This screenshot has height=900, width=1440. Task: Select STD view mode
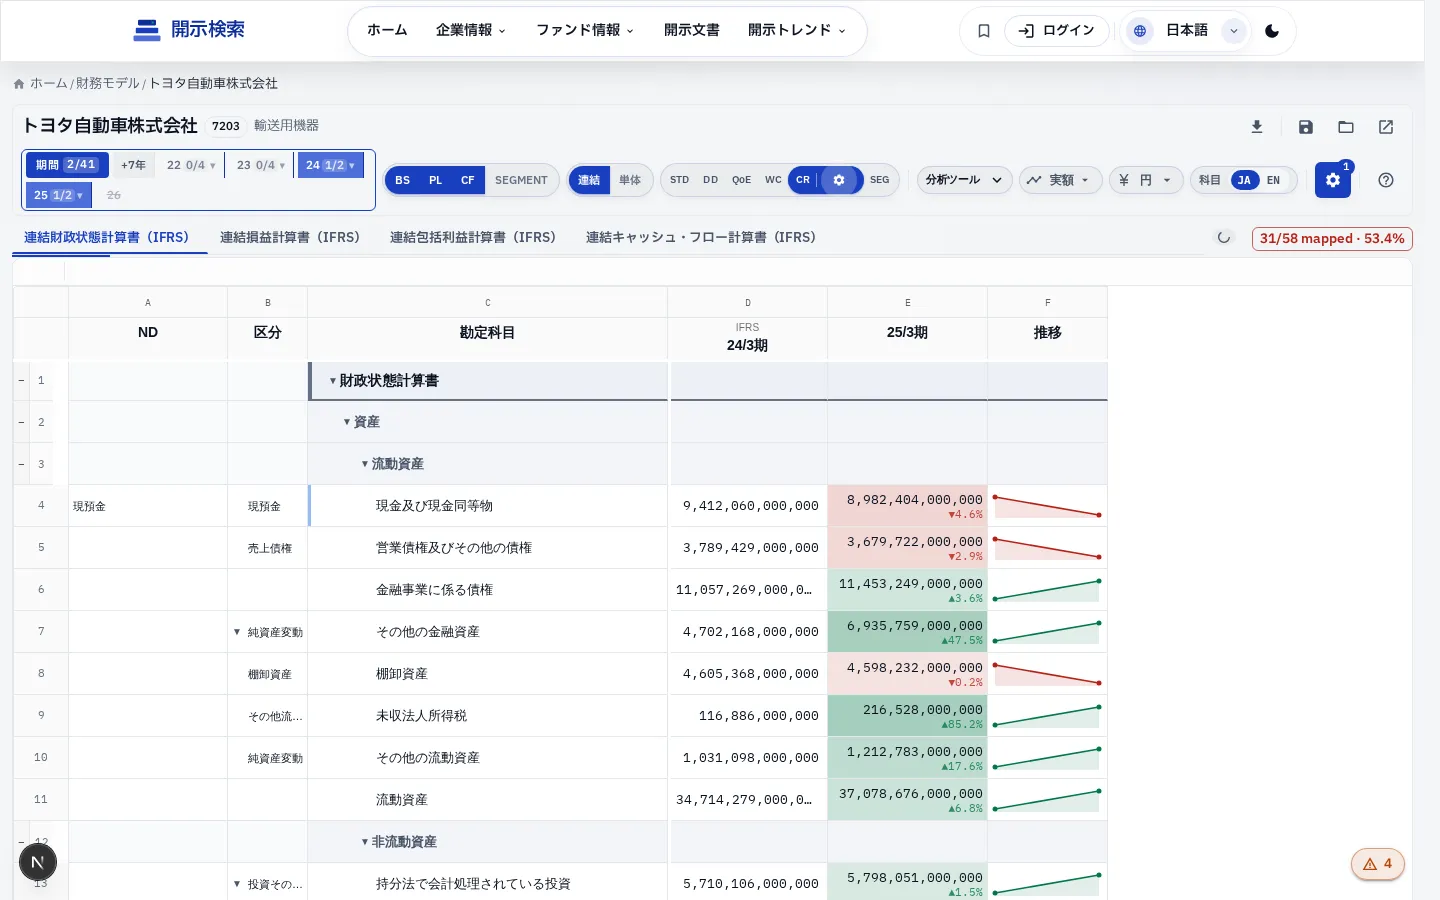[x=680, y=180]
